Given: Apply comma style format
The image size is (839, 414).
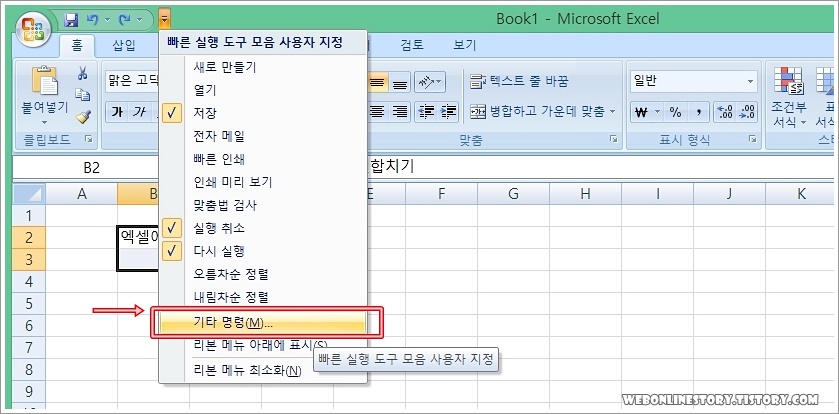Looking at the screenshot, I should click(x=698, y=112).
